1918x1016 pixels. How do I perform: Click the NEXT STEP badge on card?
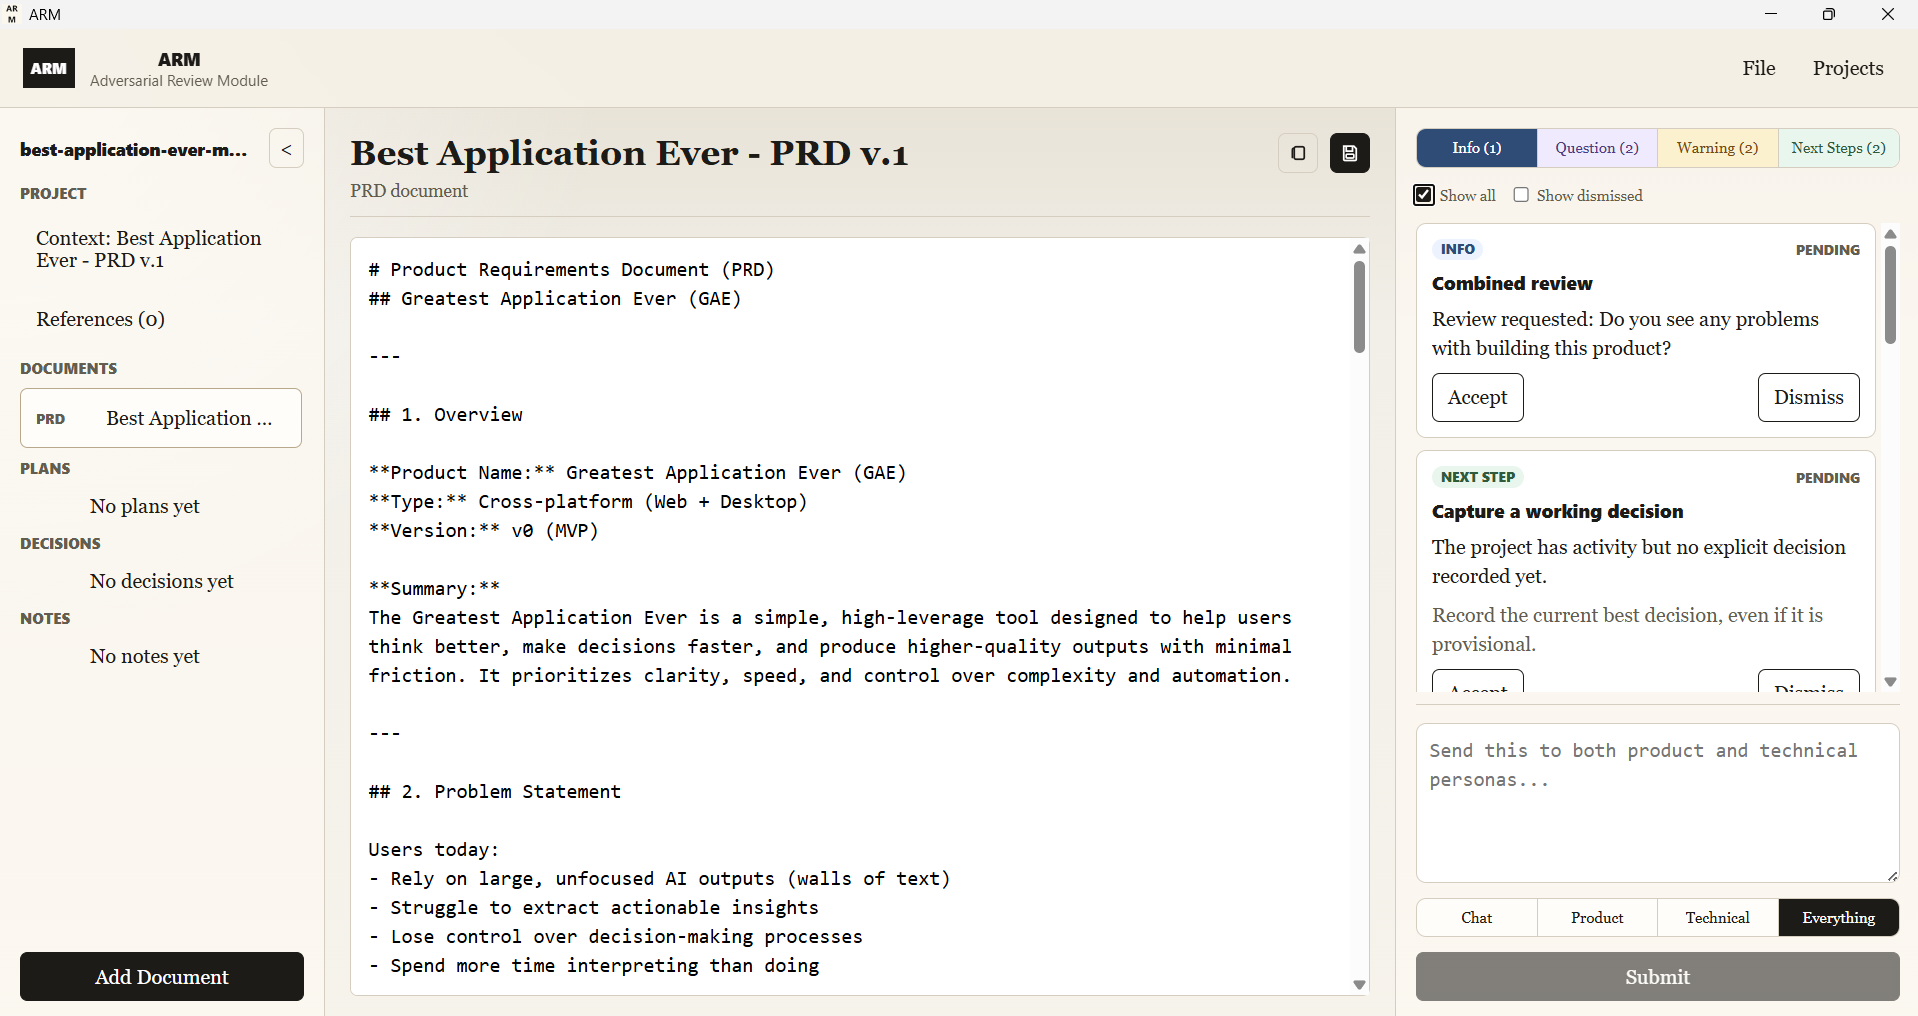pos(1477,477)
